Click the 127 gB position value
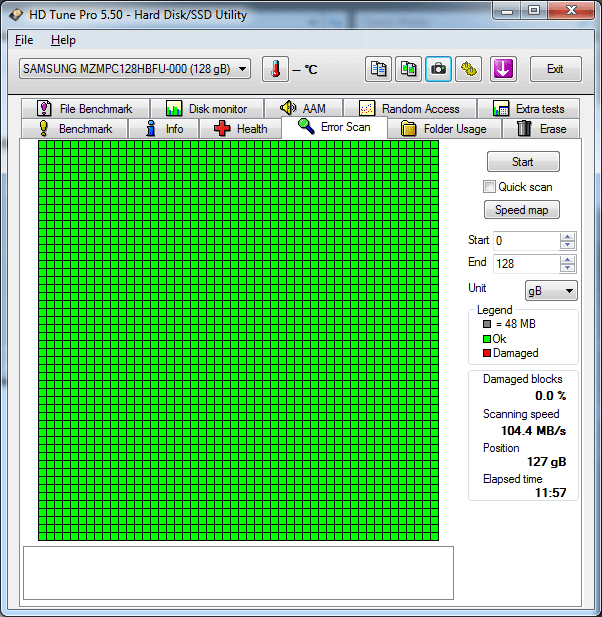The width and height of the screenshot is (602, 617). point(547,462)
